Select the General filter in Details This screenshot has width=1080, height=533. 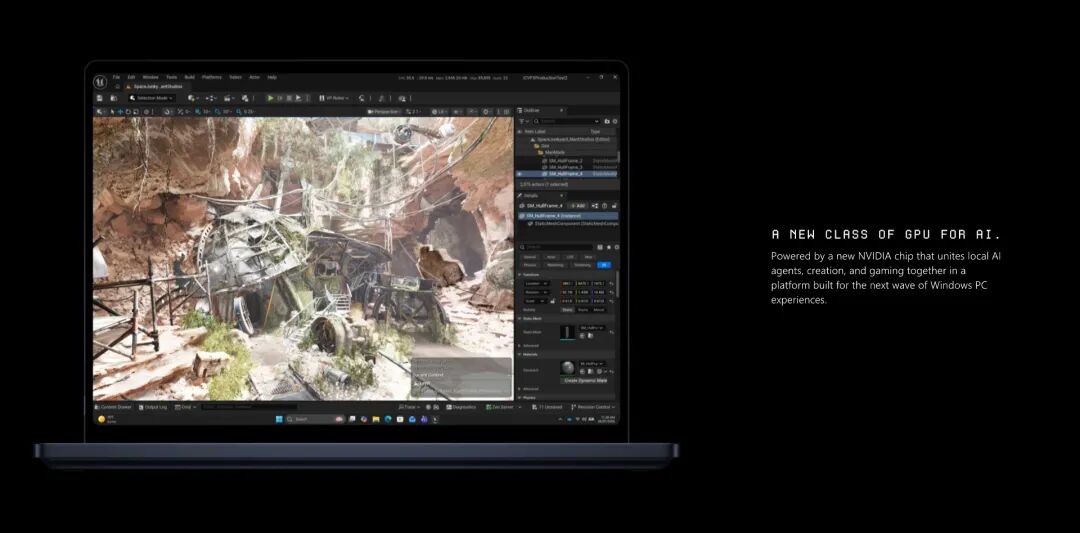[x=530, y=257]
